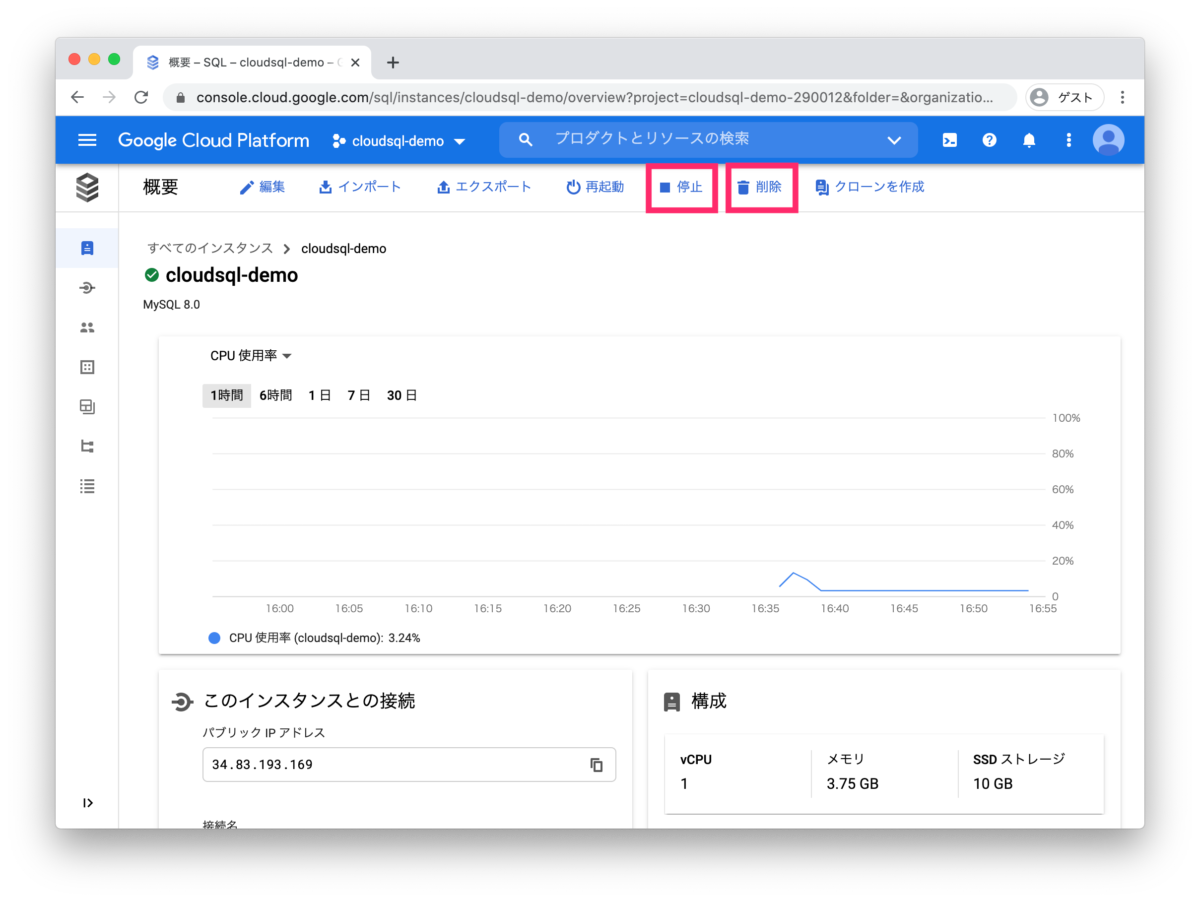
Task: Expand the search bar chevron
Action: 894,140
